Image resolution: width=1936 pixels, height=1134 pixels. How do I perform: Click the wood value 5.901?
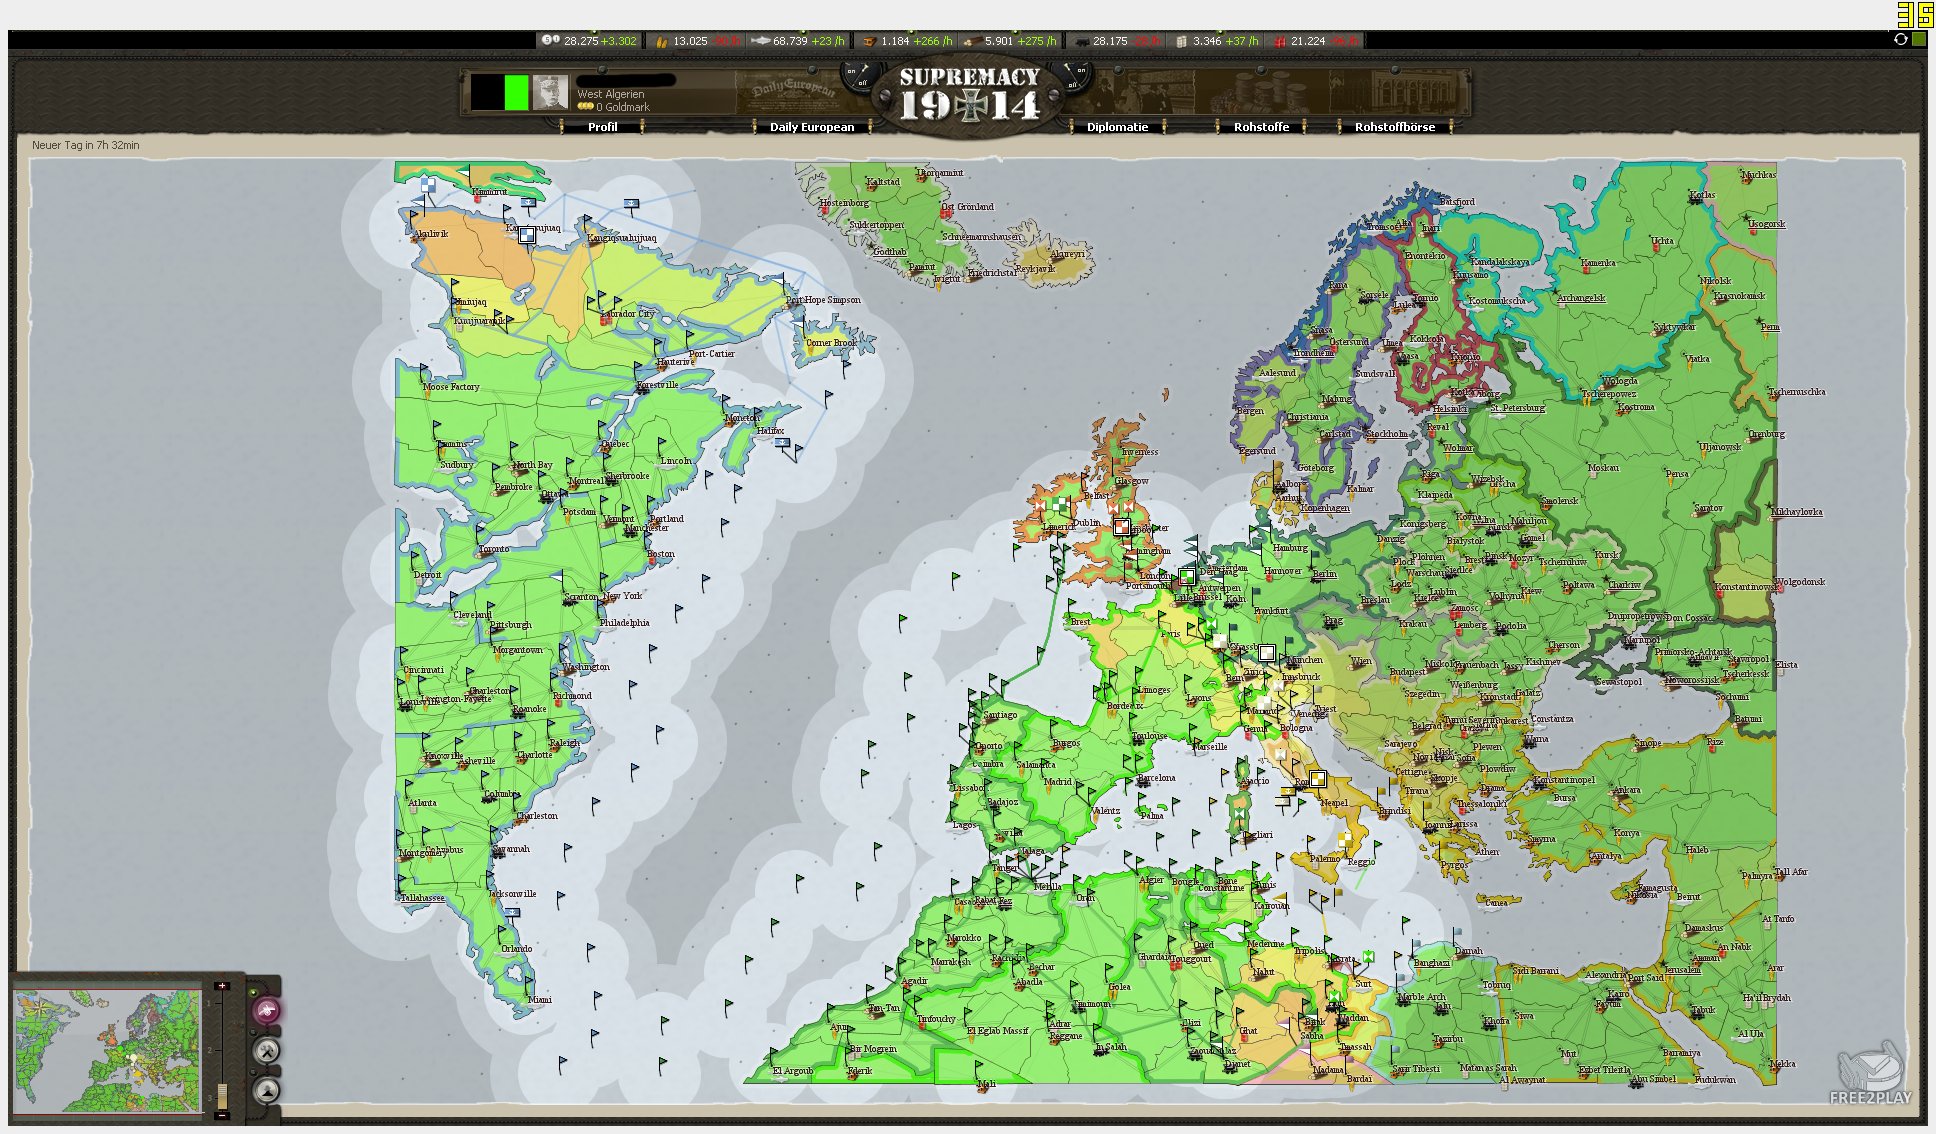999,41
